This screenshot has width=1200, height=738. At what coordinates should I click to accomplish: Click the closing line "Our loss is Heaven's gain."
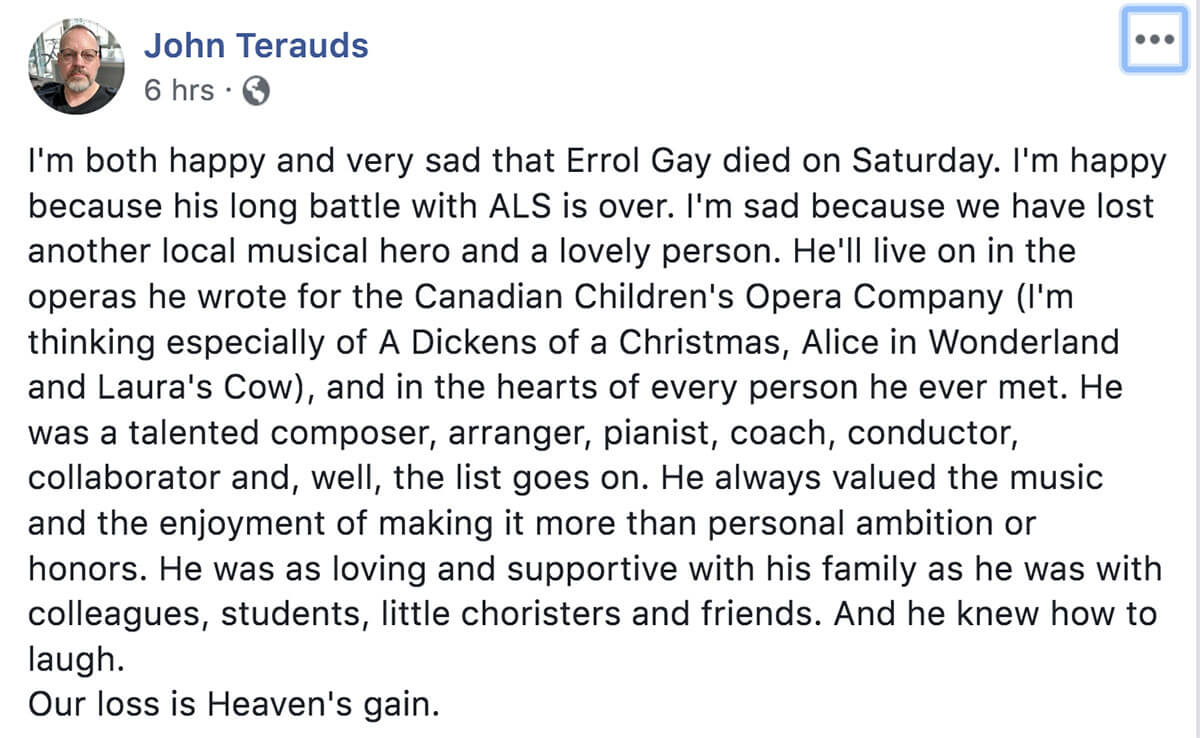[234, 703]
